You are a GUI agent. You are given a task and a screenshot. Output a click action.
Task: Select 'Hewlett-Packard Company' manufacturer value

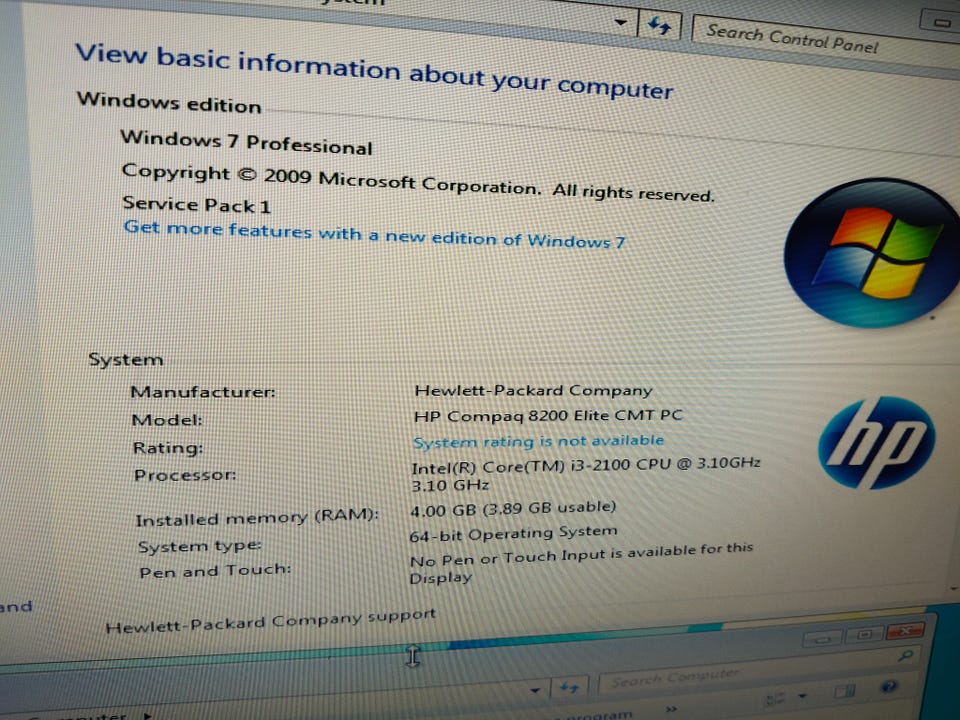(x=533, y=391)
